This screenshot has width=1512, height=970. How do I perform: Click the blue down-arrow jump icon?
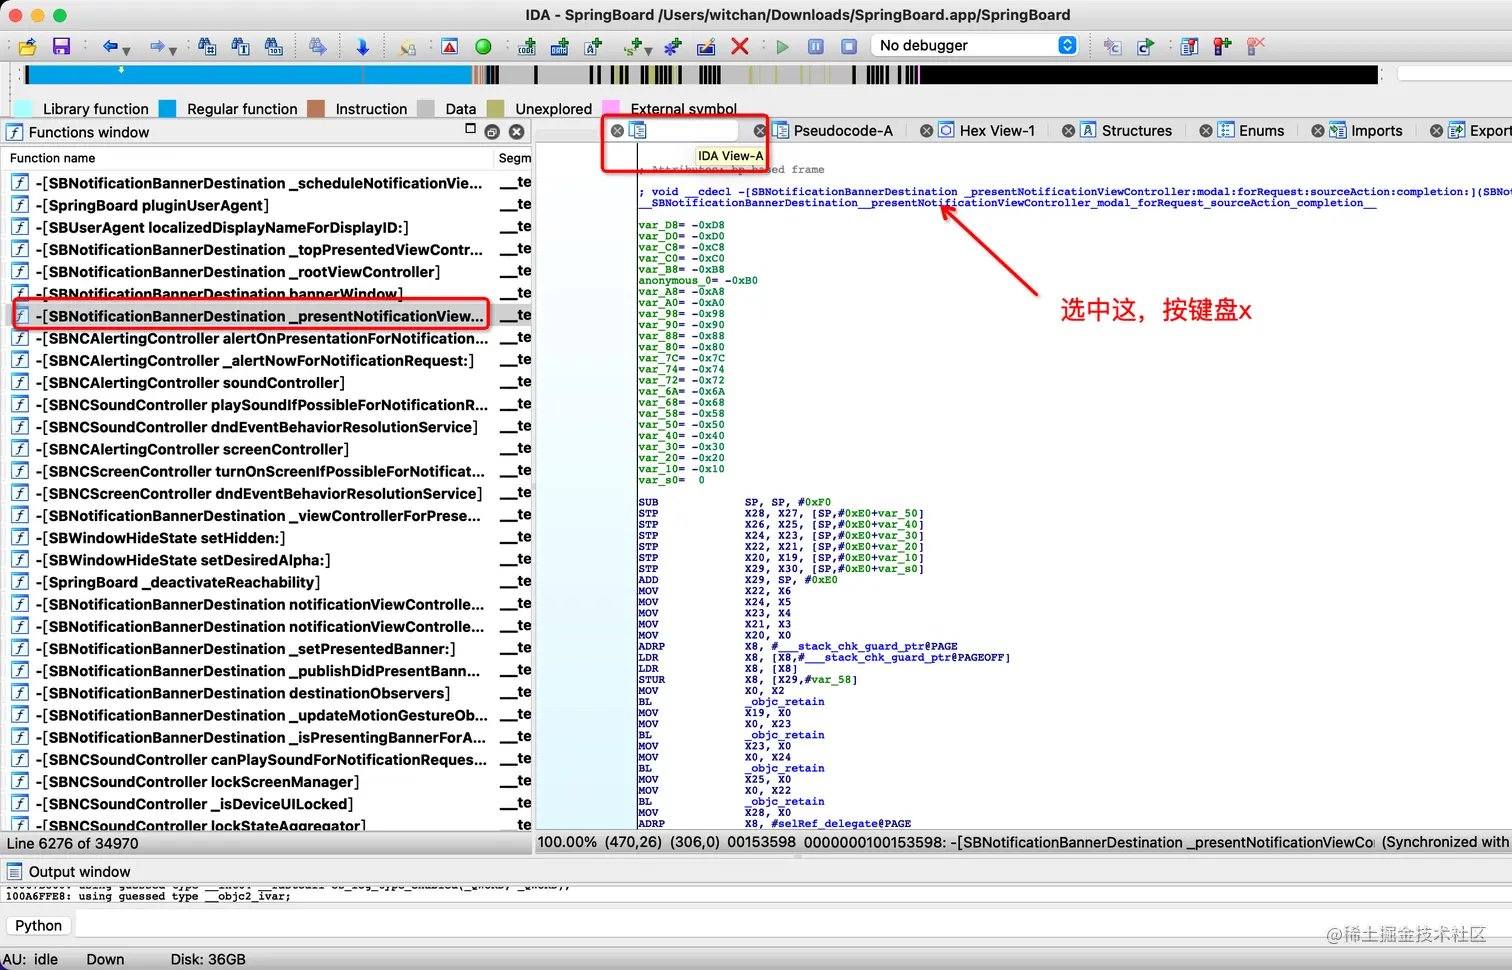(x=362, y=46)
